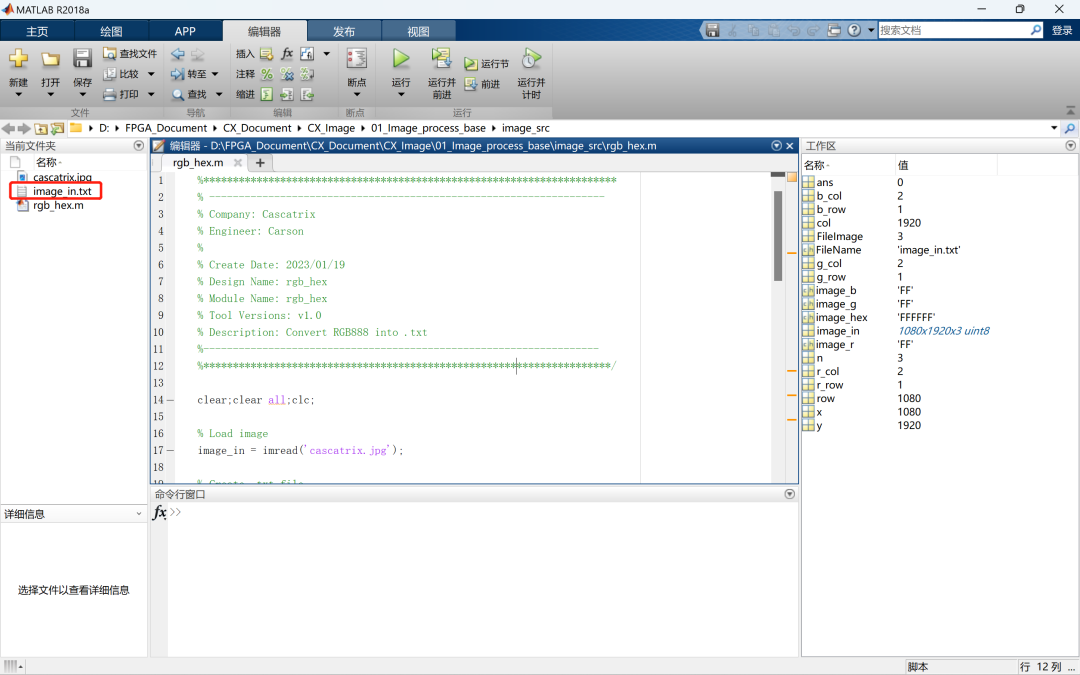Click the comment percent icon in 注释 row
1080x675 pixels.
[x=267, y=74]
